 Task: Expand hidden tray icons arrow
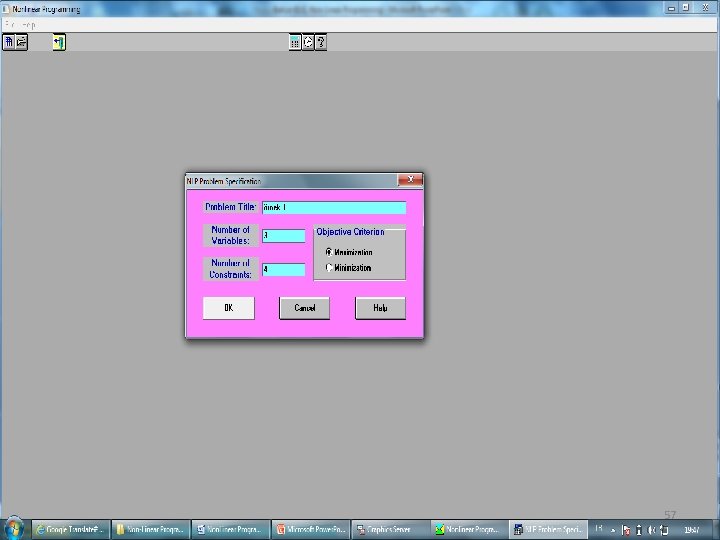[x=613, y=530]
